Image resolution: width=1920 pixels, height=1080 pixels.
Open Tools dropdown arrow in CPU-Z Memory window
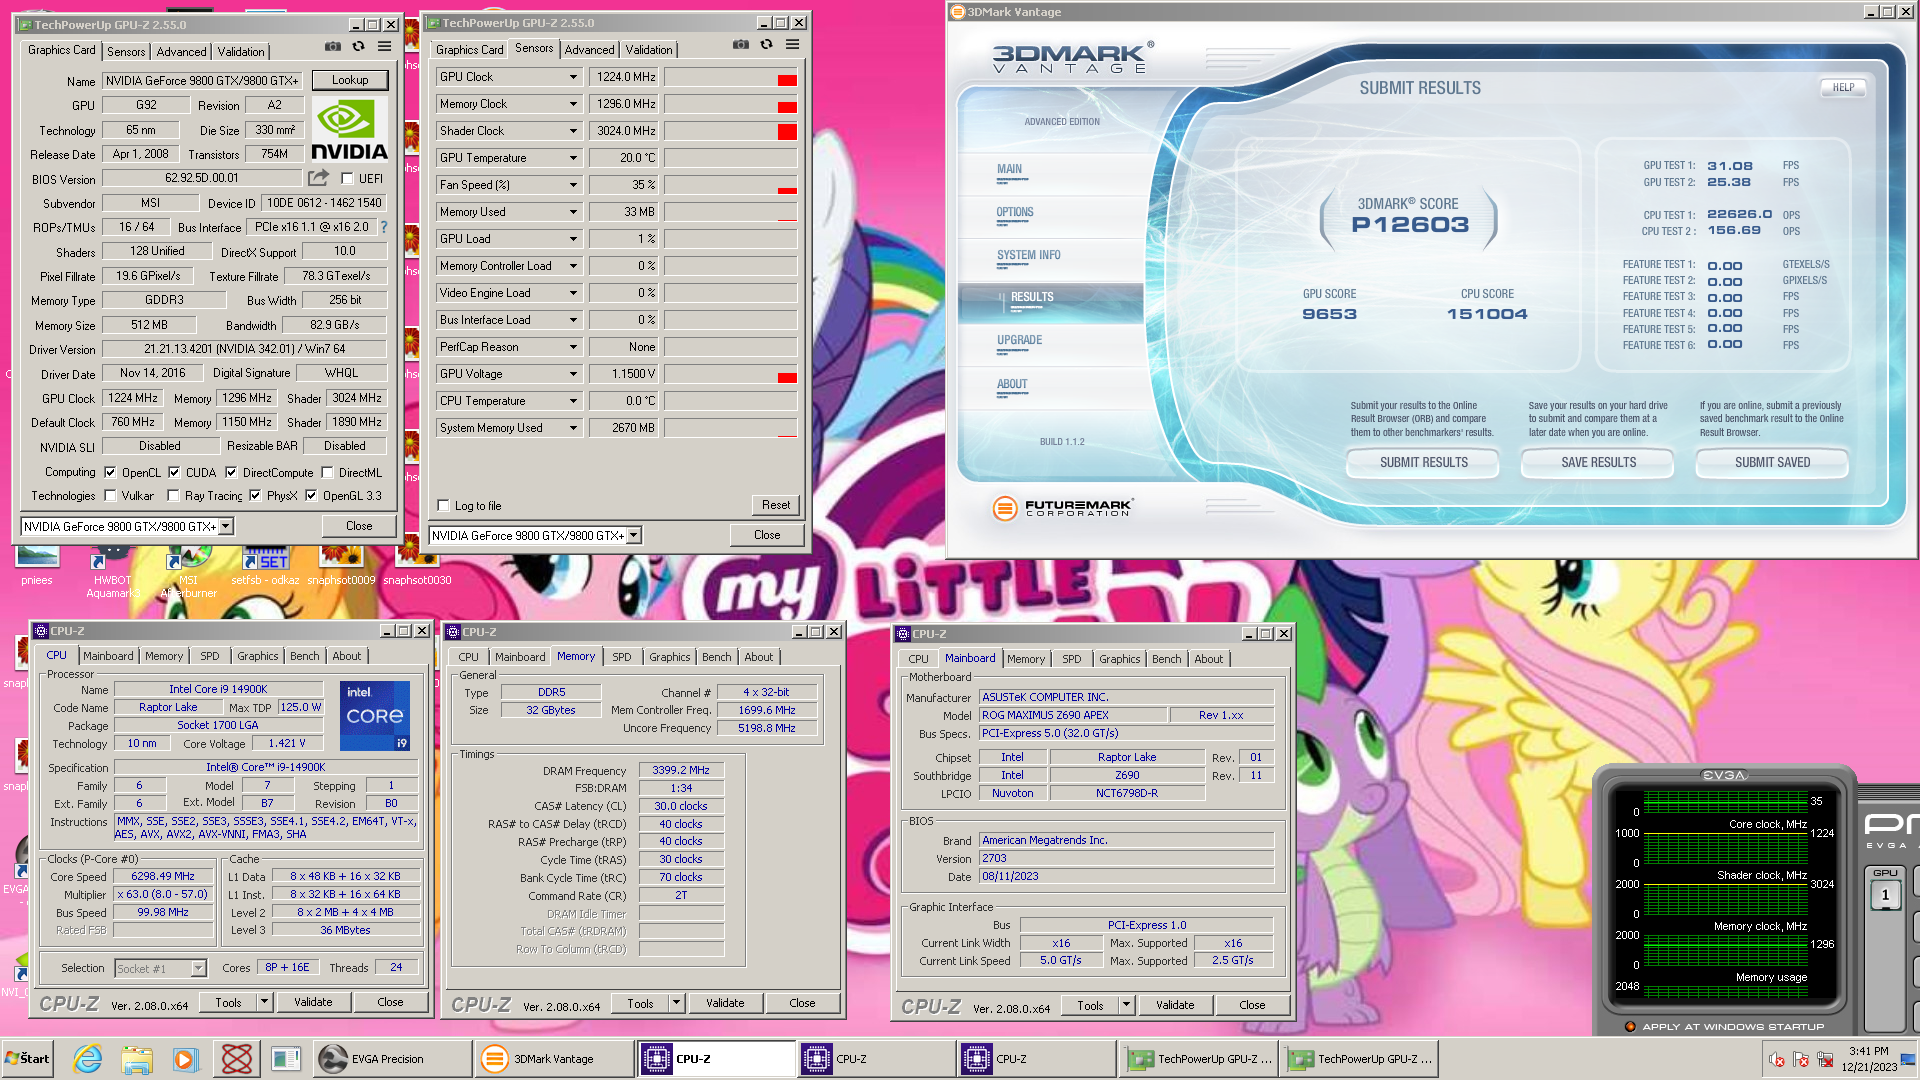point(676,1003)
